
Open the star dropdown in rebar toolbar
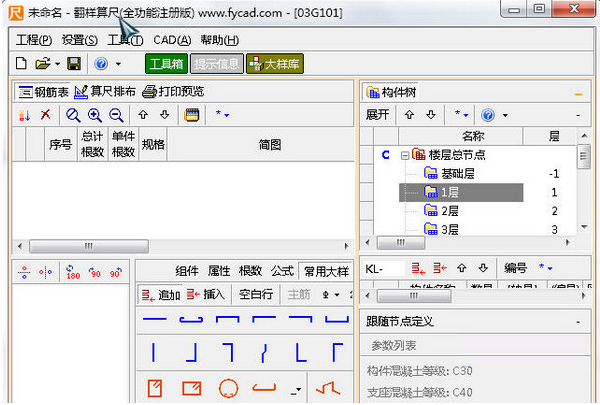click(x=222, y=114)
